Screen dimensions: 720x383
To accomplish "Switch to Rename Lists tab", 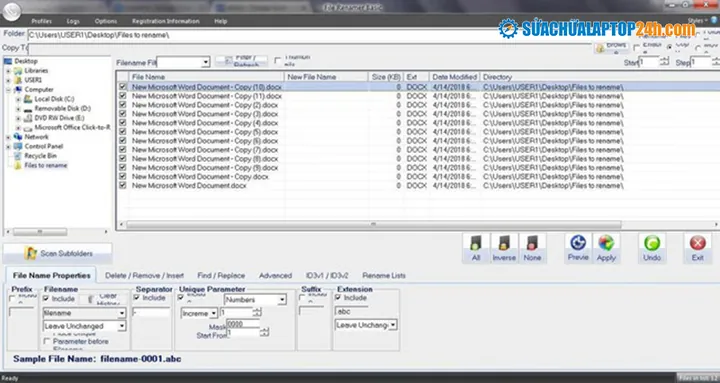I will pos(384,276).
